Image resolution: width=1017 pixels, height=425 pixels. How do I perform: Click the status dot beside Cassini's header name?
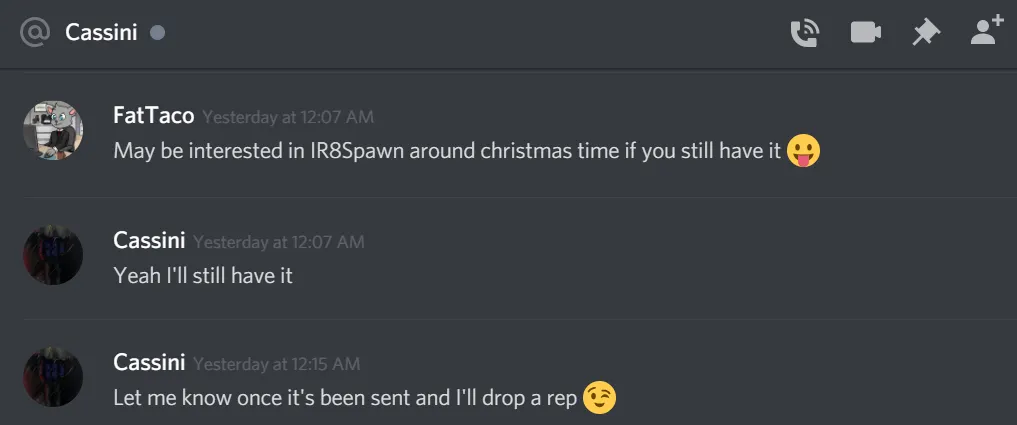pos(158,32)
